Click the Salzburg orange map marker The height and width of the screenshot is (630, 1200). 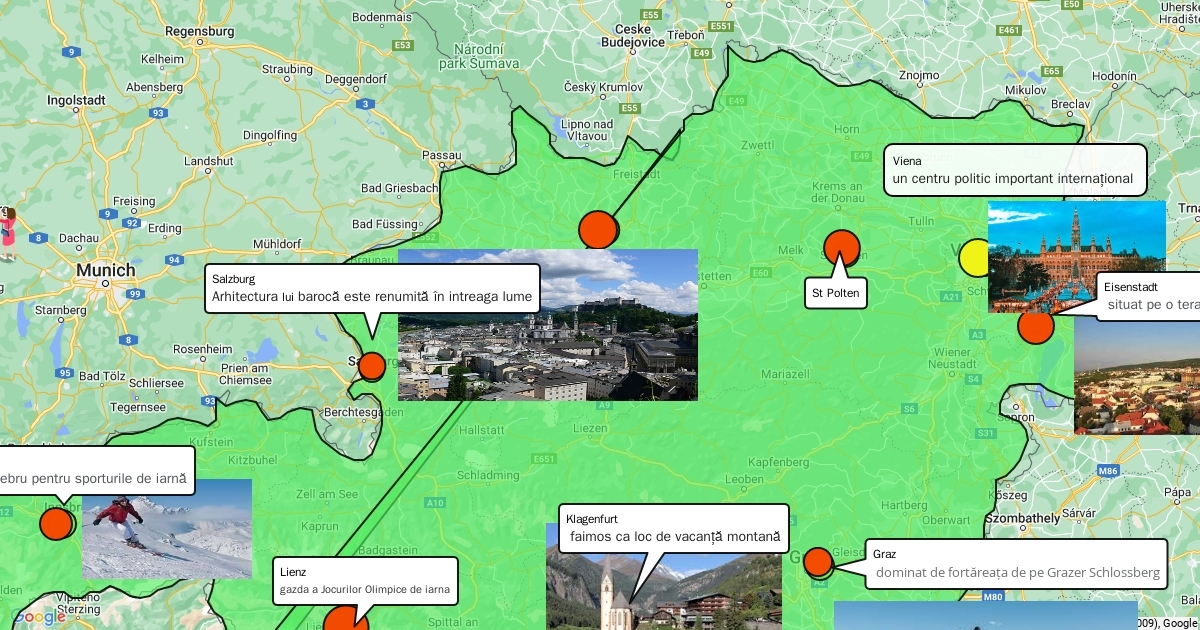[x=371, y=366]
